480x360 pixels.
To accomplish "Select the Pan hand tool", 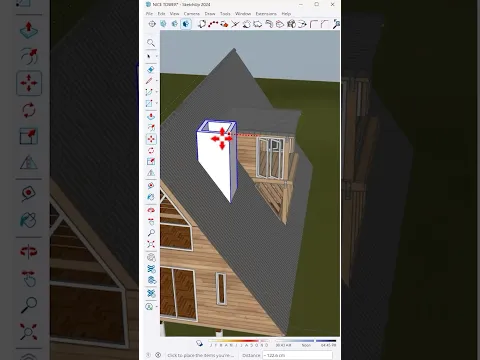I will (x=151, y=222).
